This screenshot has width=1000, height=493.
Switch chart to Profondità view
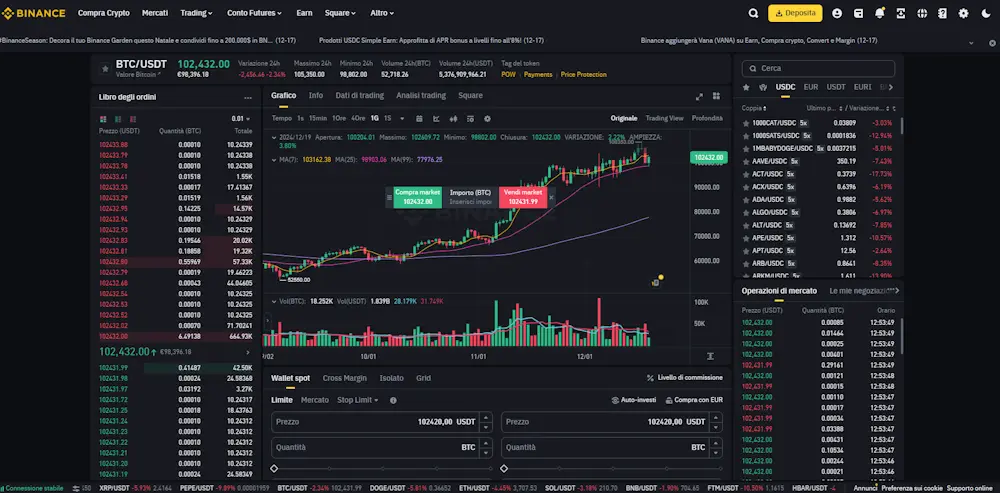(707, 119)
